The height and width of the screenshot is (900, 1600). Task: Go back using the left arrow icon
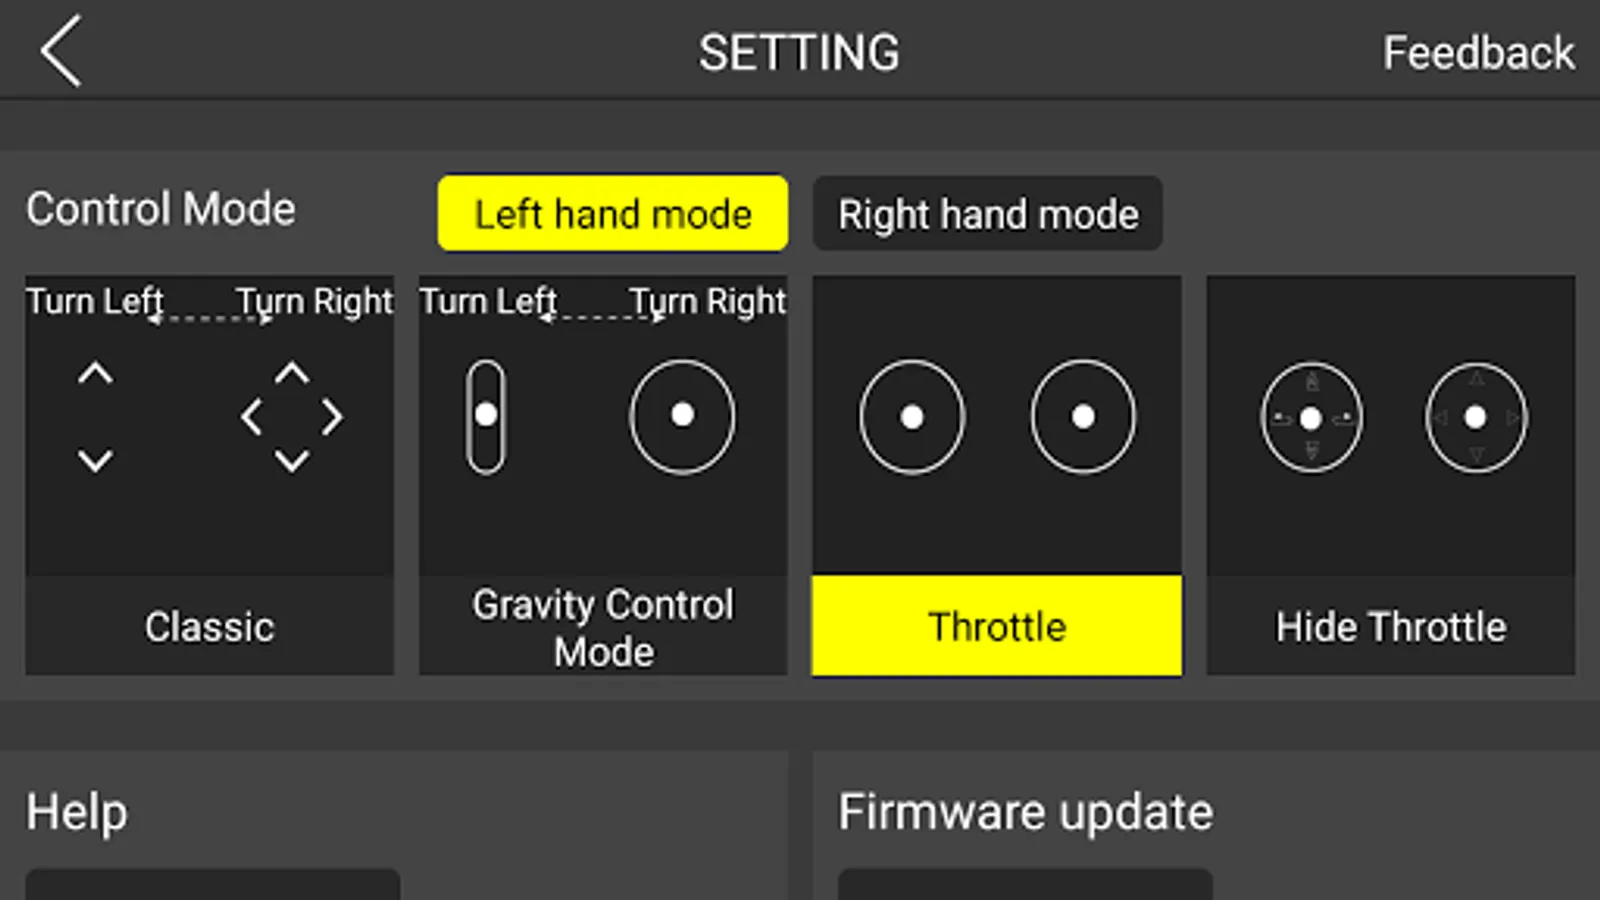tap(61, 52)
